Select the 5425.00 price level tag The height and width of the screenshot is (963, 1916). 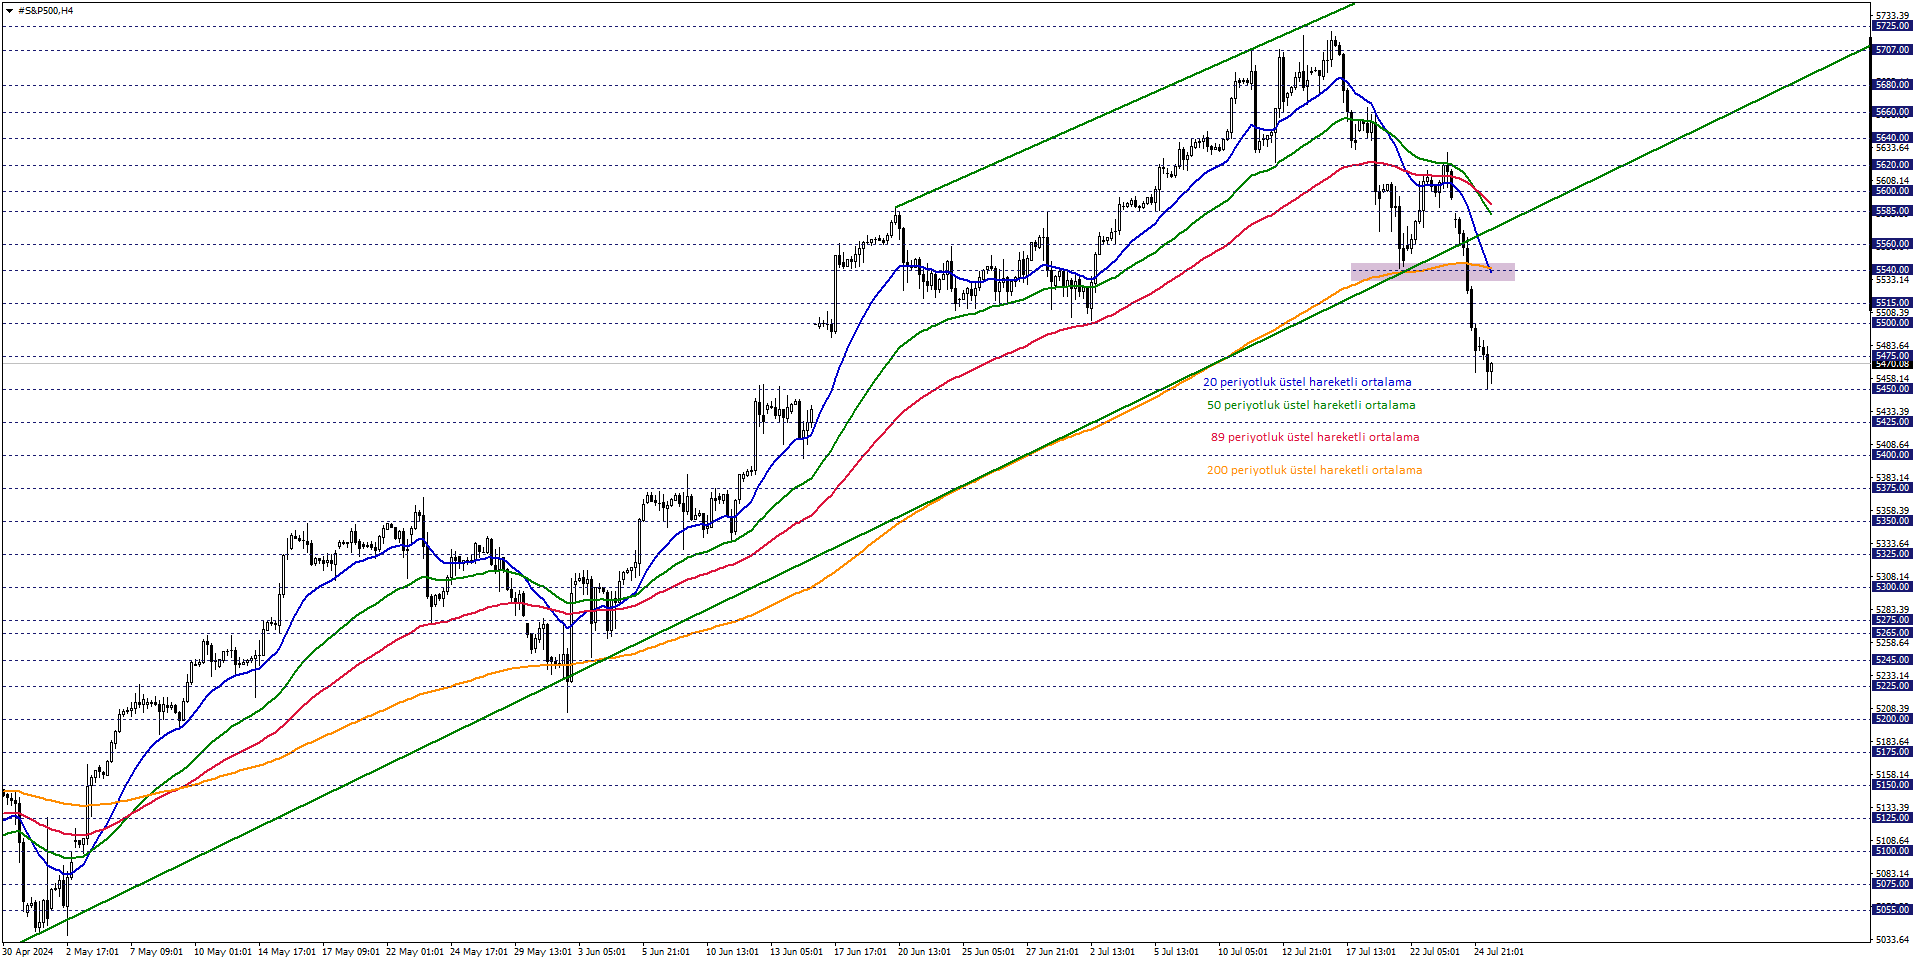tap(1892, 422)
